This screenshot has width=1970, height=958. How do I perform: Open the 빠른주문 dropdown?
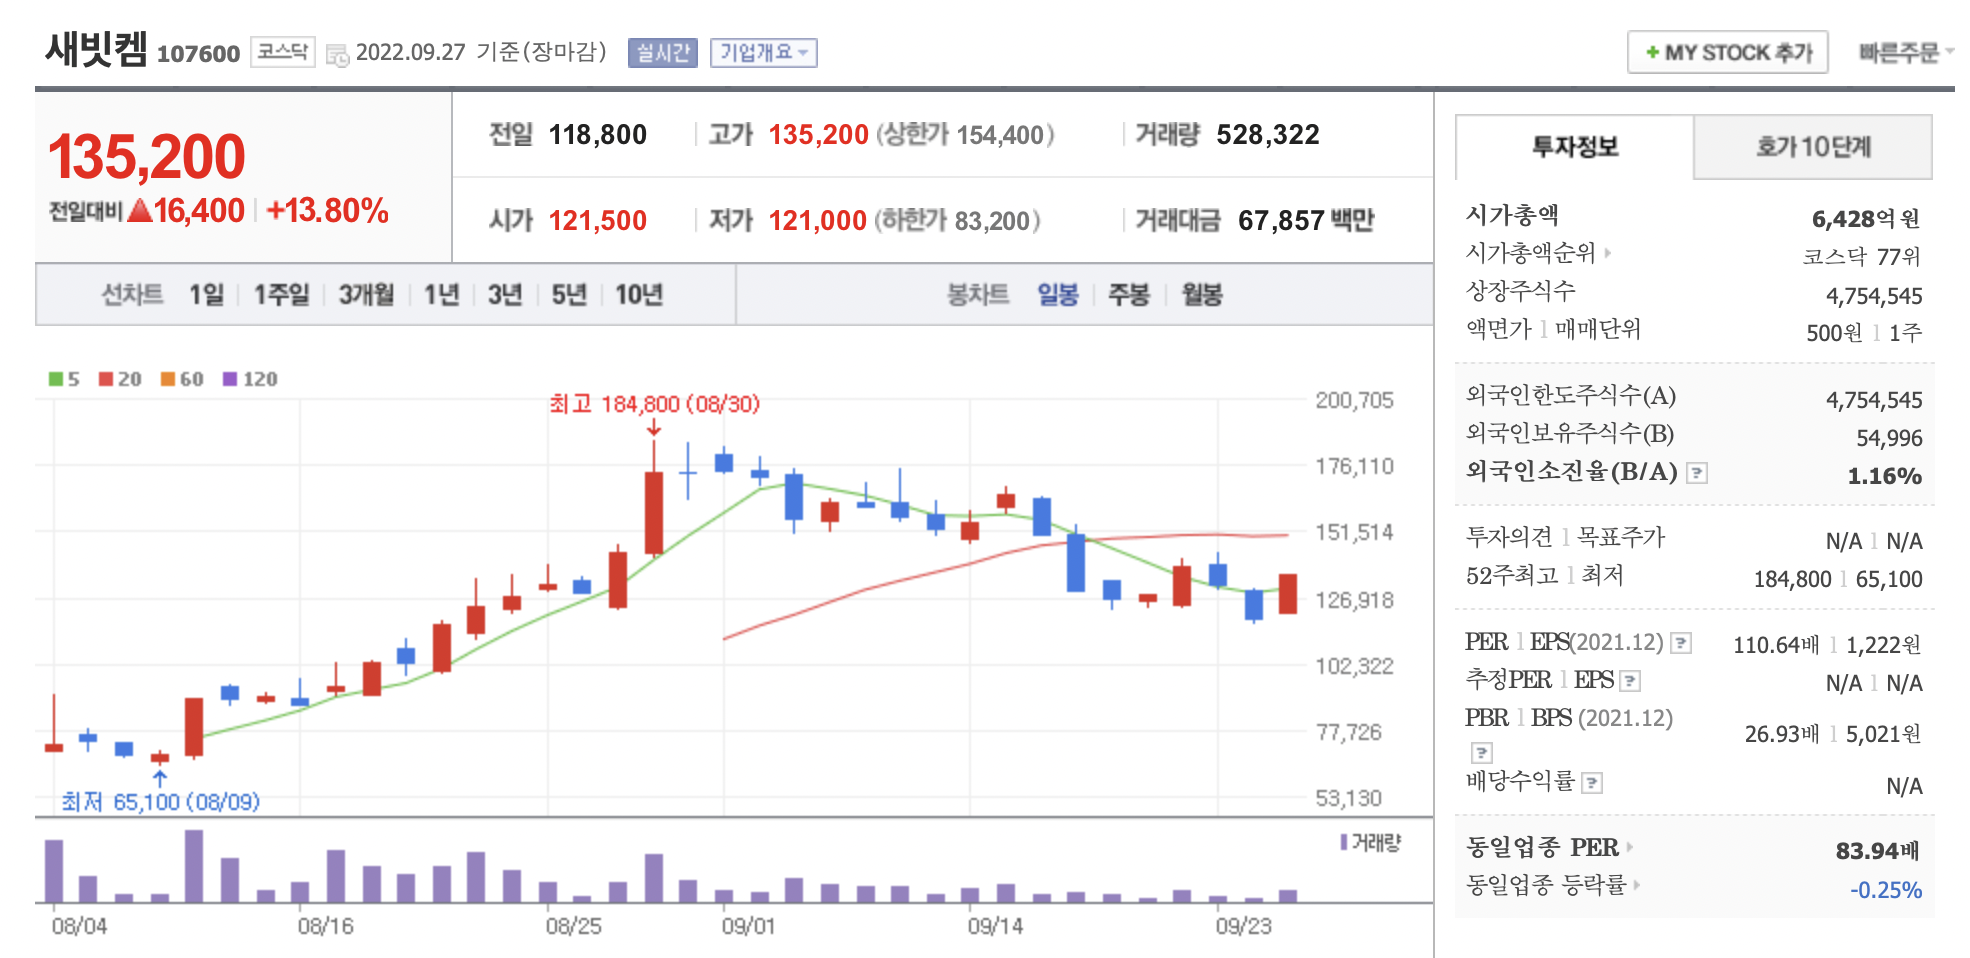click(1906, 52)
